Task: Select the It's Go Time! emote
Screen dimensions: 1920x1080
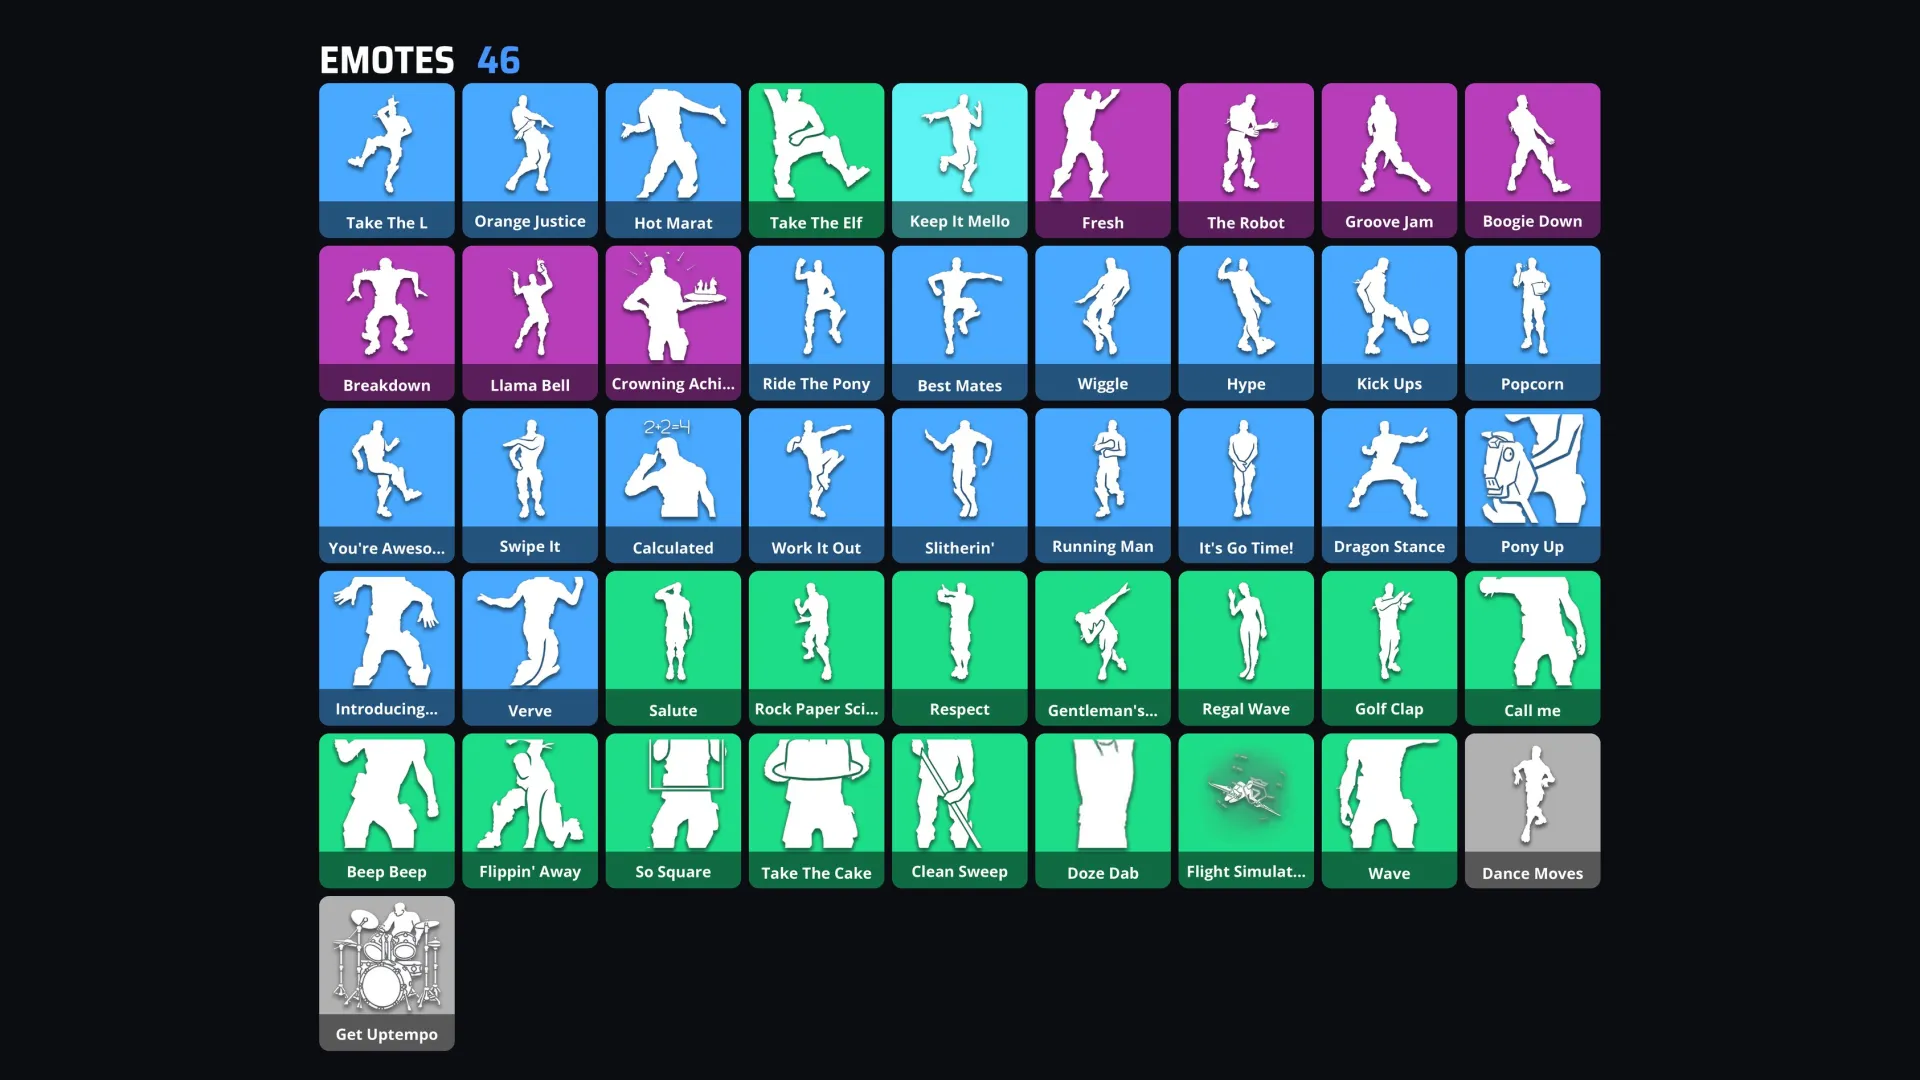Action: (1246, 486)
